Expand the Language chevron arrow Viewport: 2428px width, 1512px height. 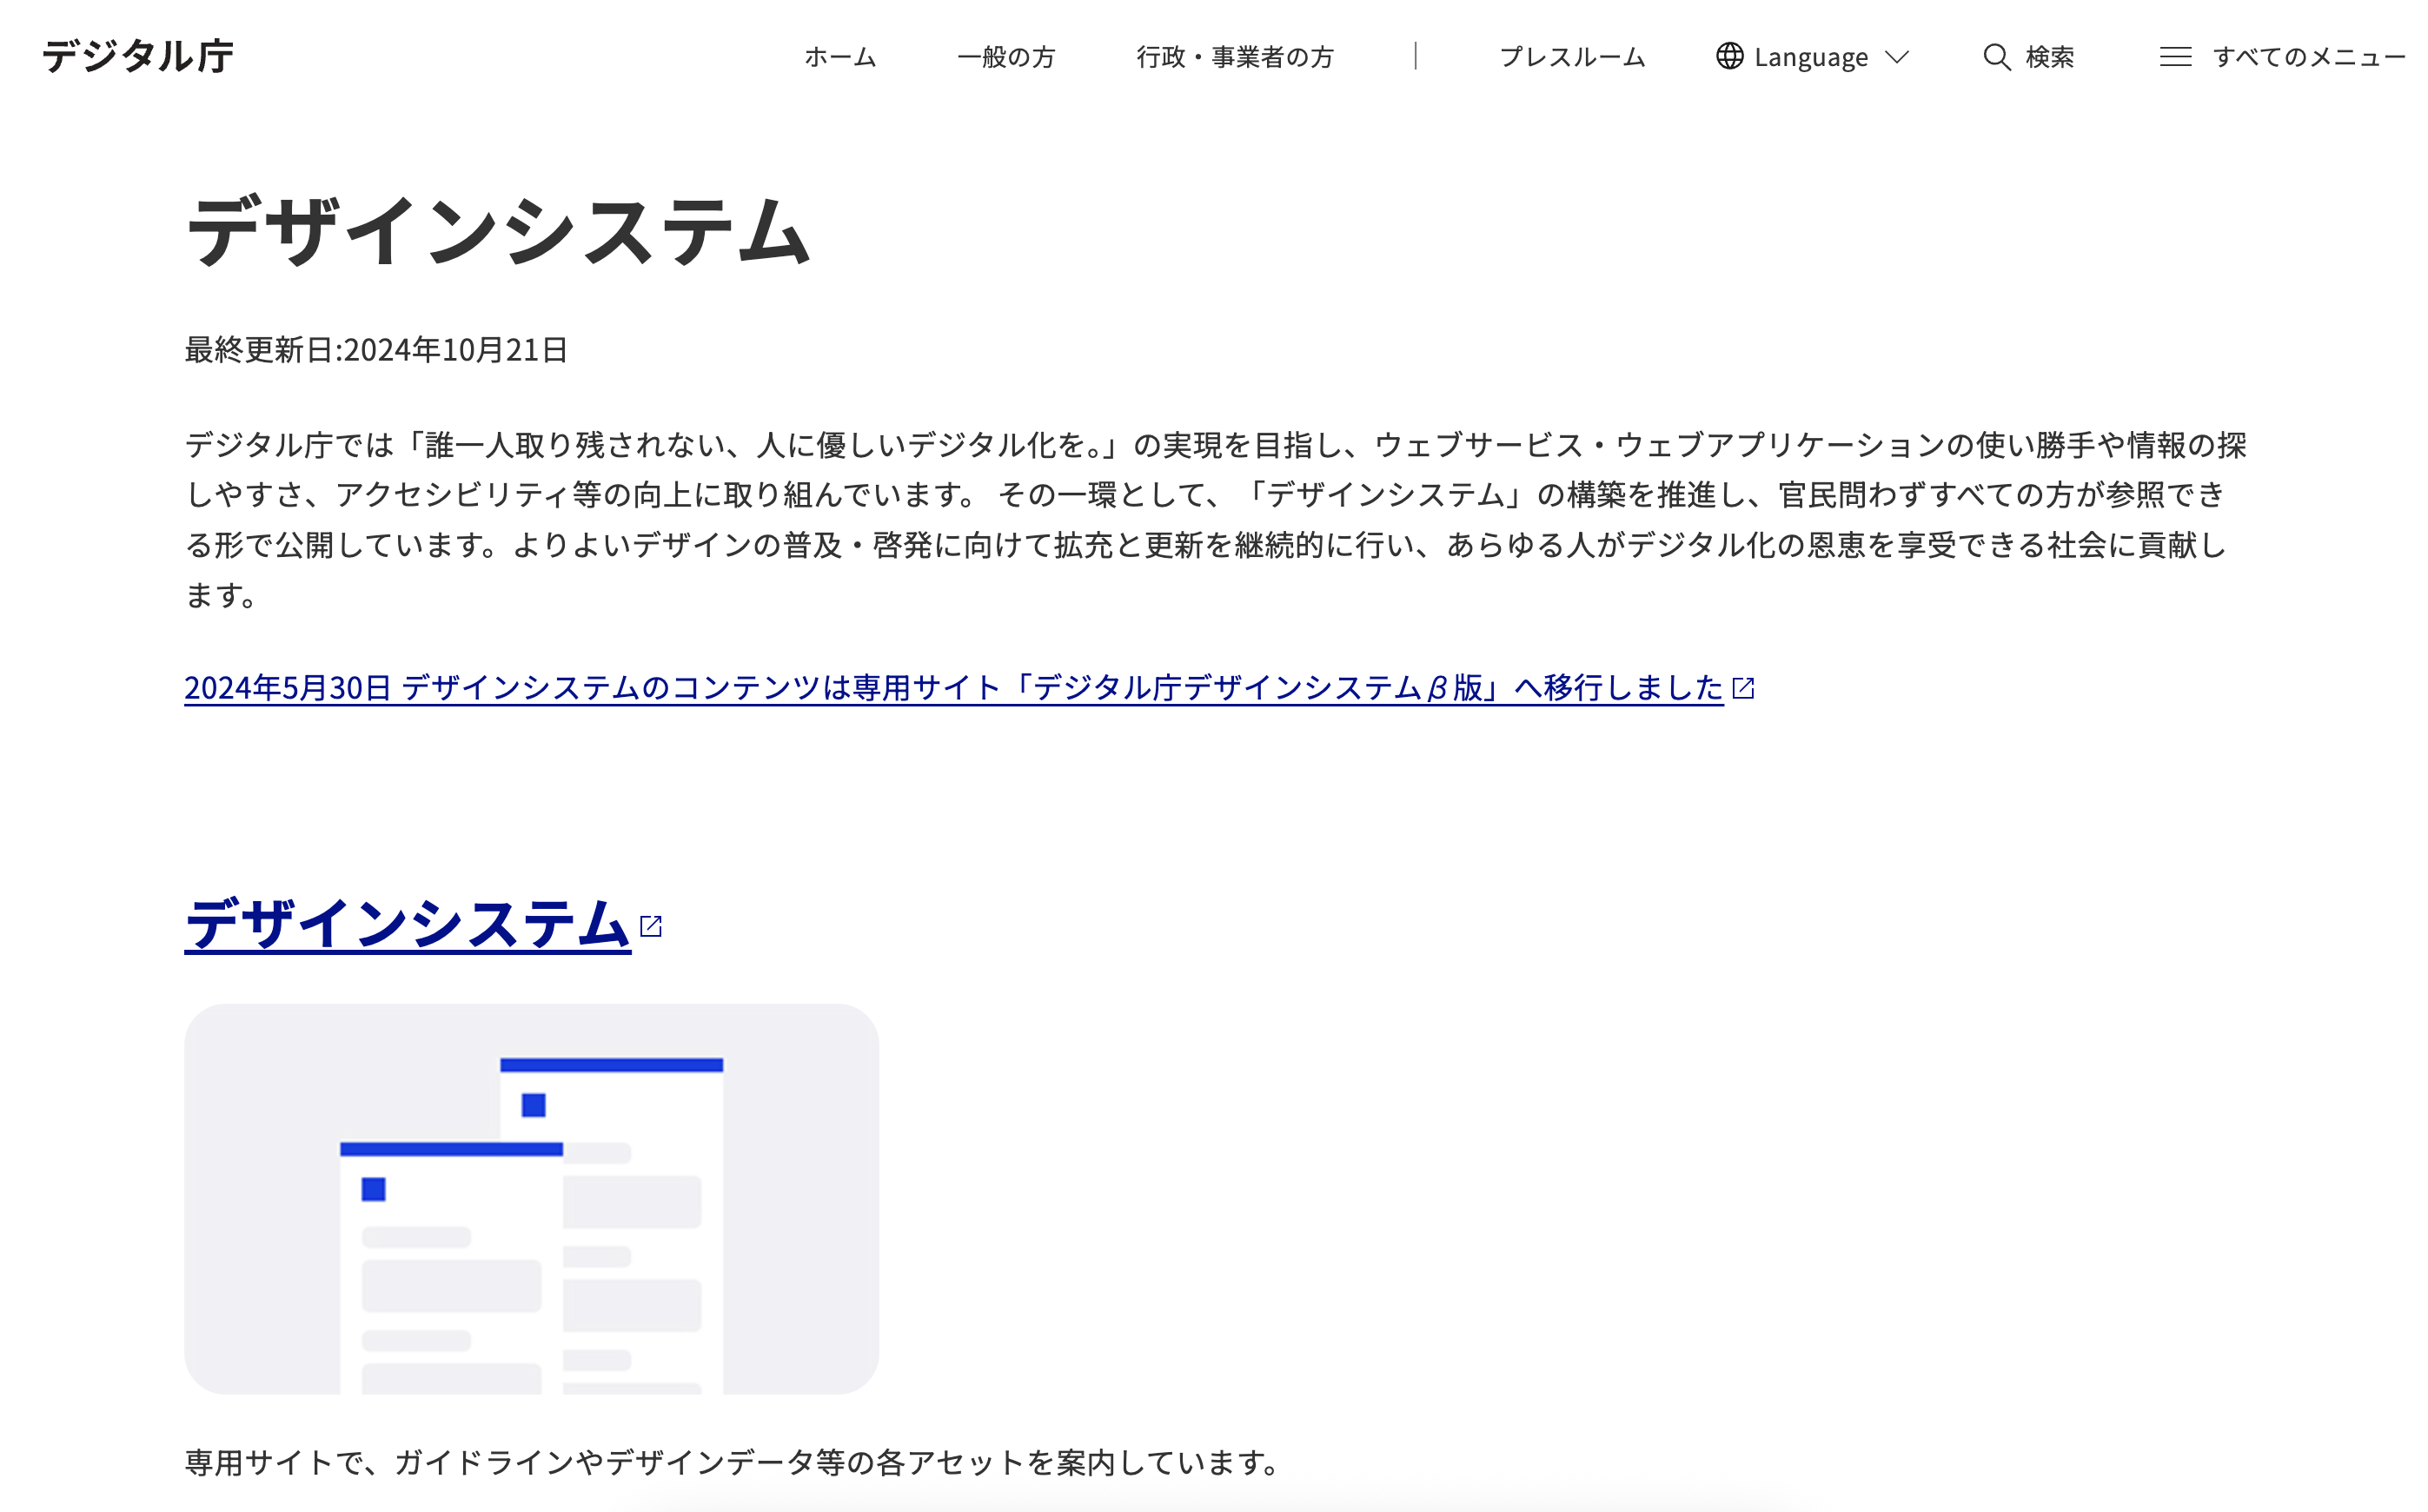[x=1897, y=57]
